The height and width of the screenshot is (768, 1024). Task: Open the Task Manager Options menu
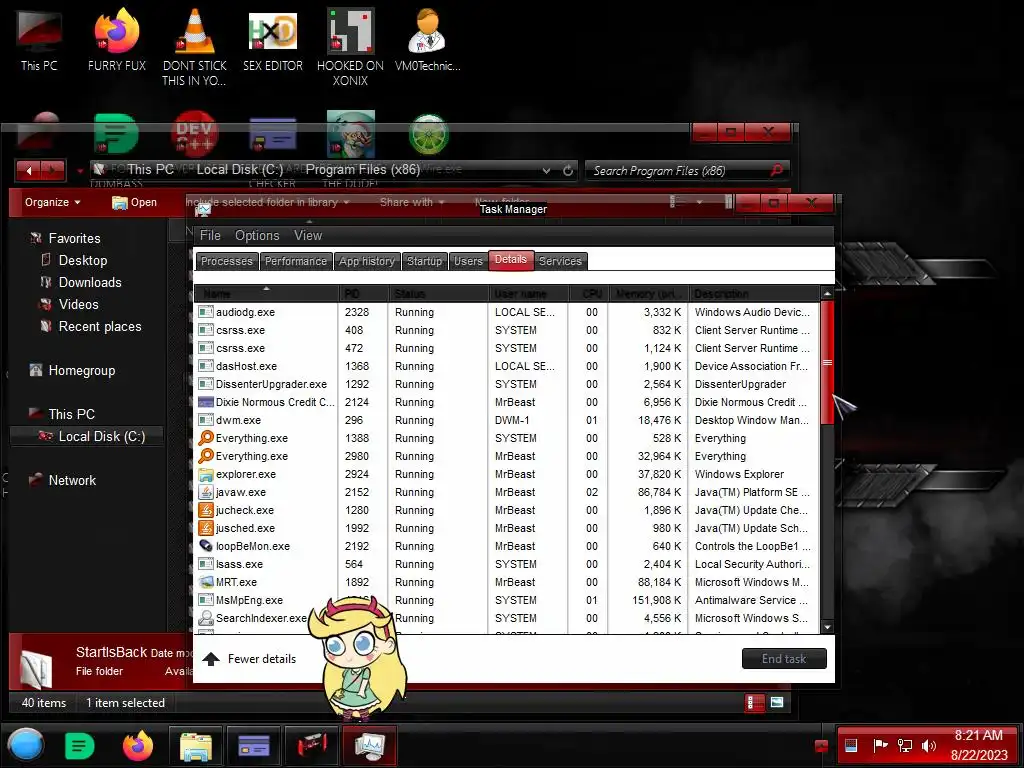pos(257,236)
